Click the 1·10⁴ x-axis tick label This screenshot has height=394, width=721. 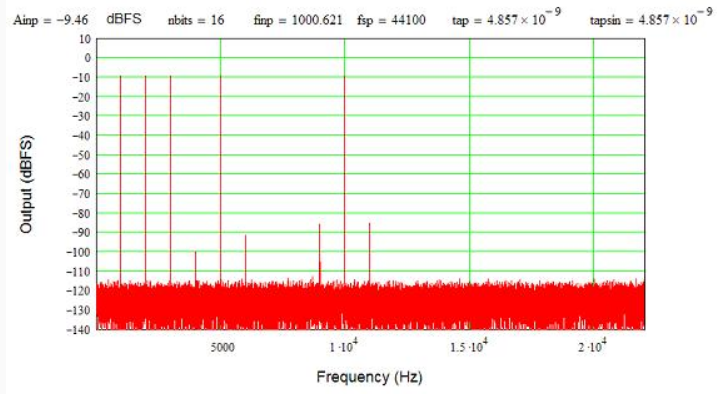(x=343, y=346)
